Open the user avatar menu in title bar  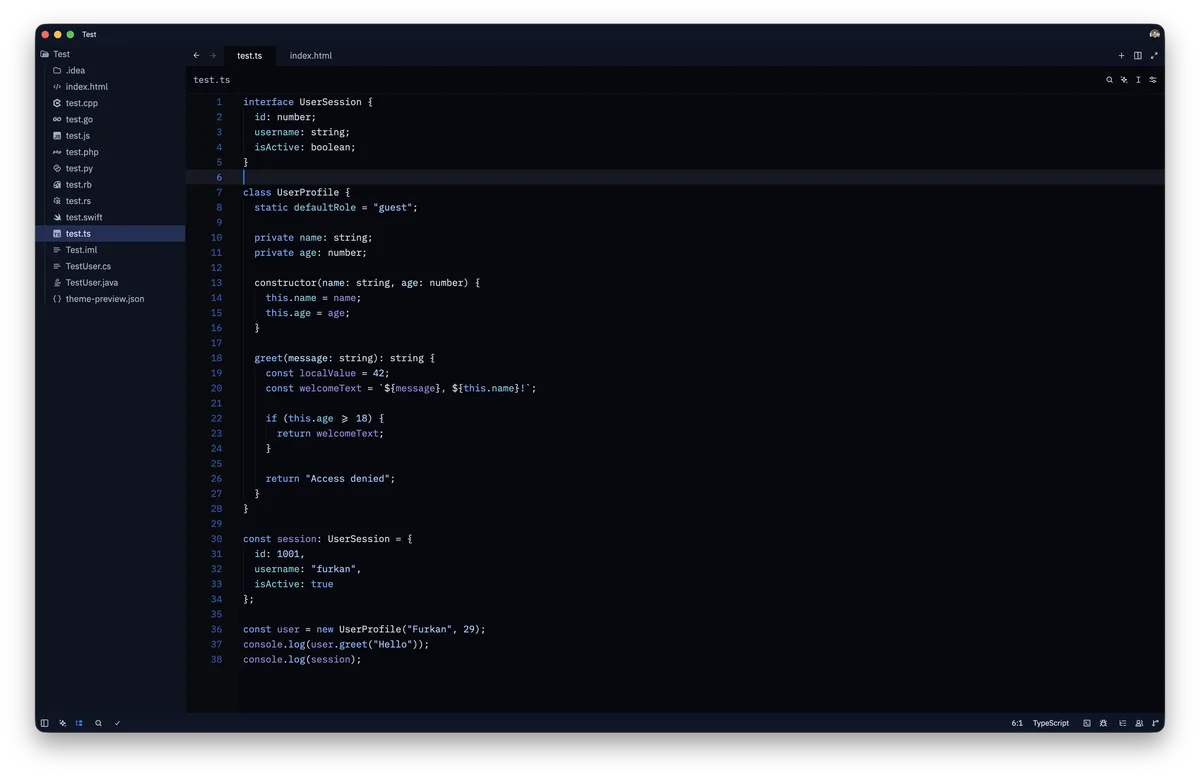1154,34
